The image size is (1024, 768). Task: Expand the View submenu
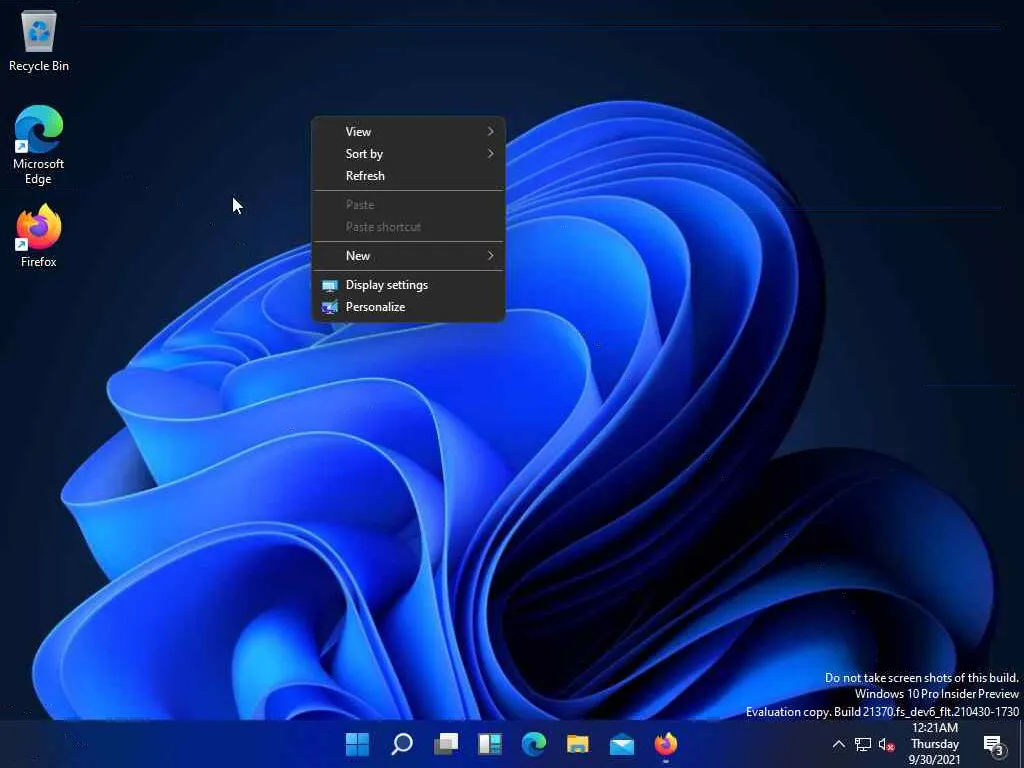coord(409,131)
